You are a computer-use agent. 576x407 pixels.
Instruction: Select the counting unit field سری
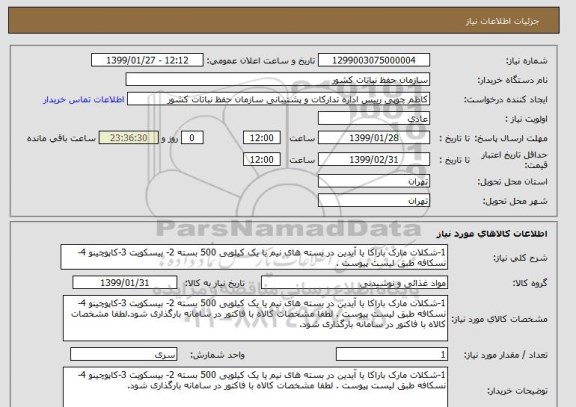click(x=123, y=354)
